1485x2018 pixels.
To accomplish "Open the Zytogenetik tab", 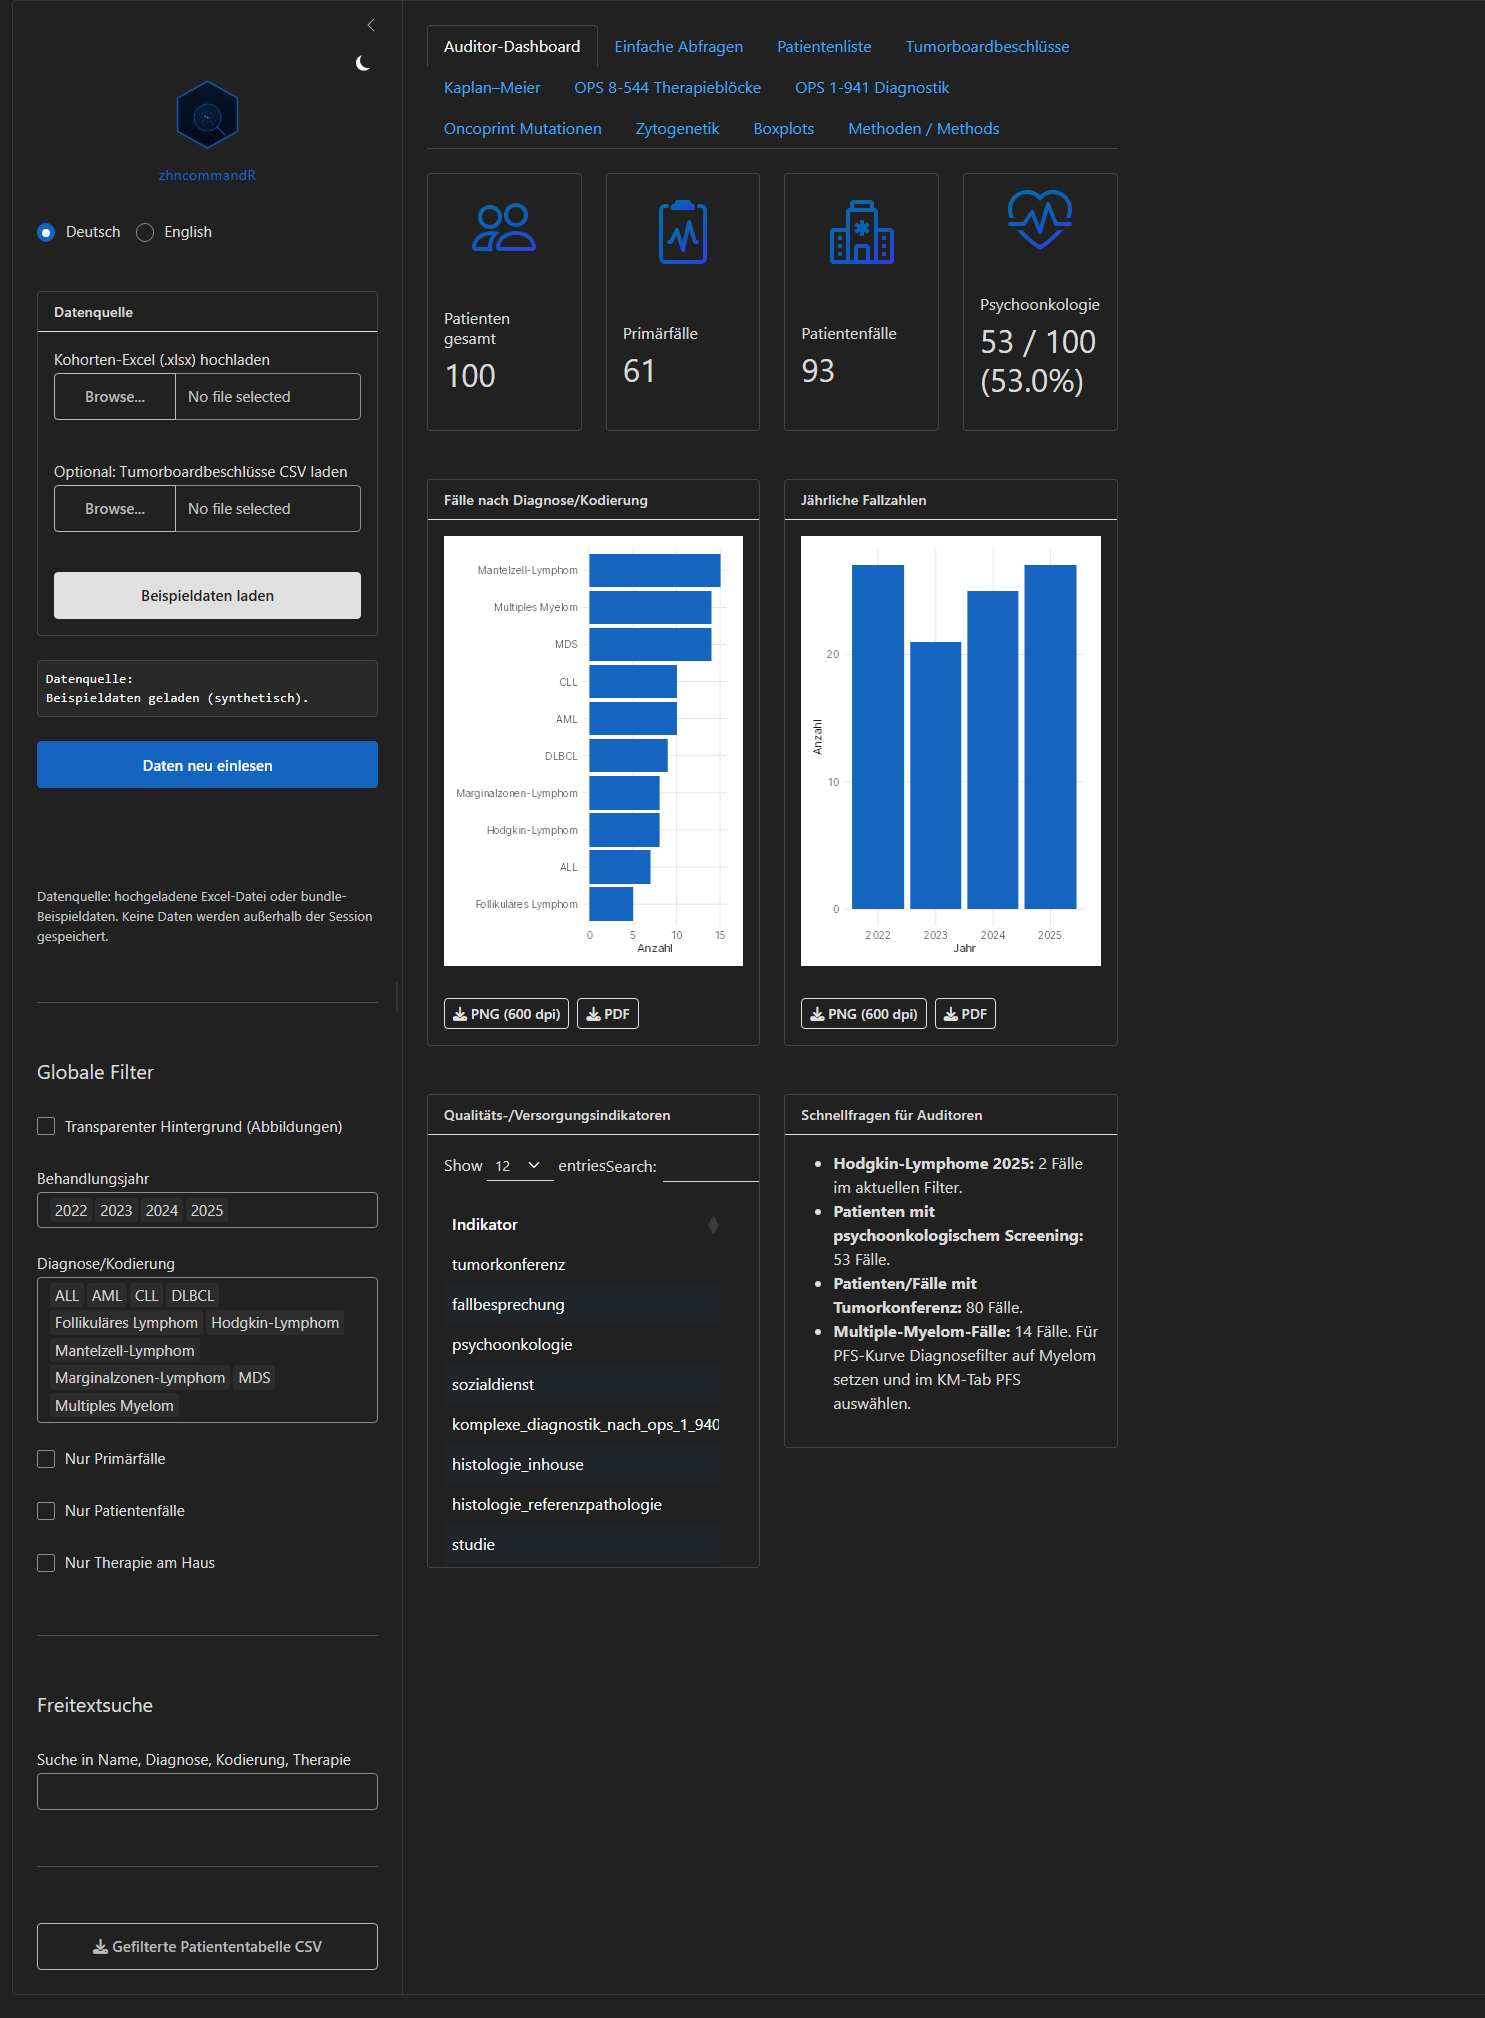I will (677, 128).
